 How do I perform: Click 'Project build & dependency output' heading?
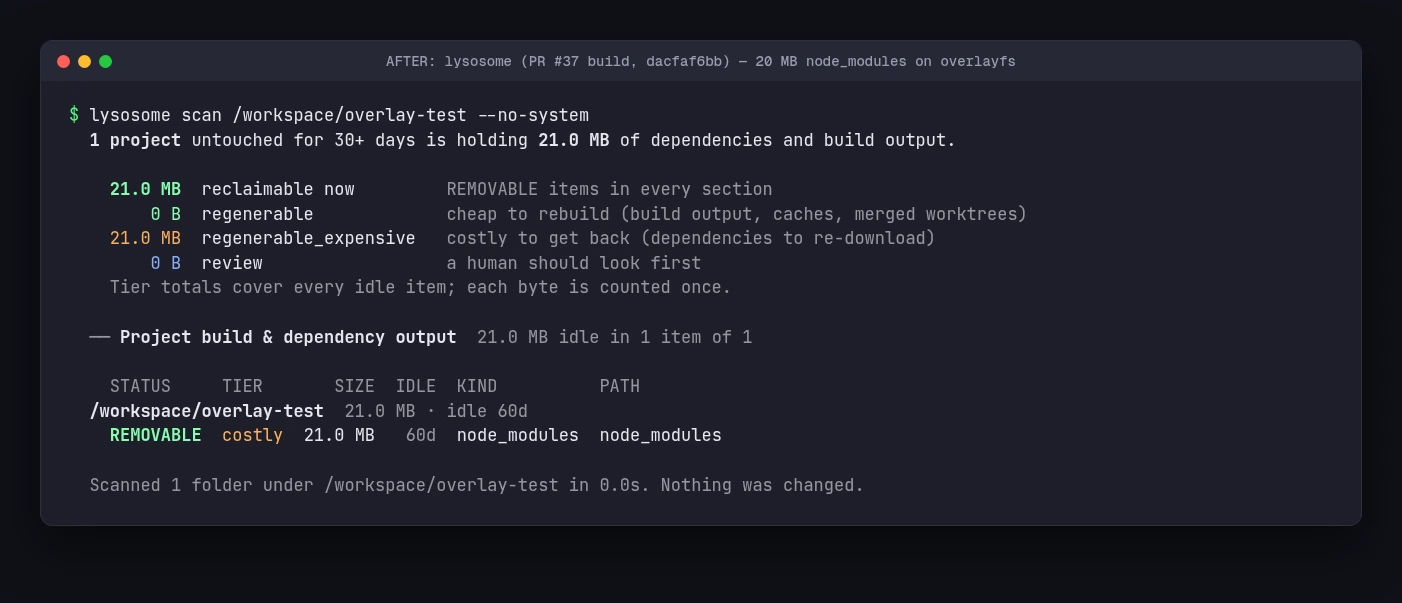pyautogui.click(x=288, y=337)
